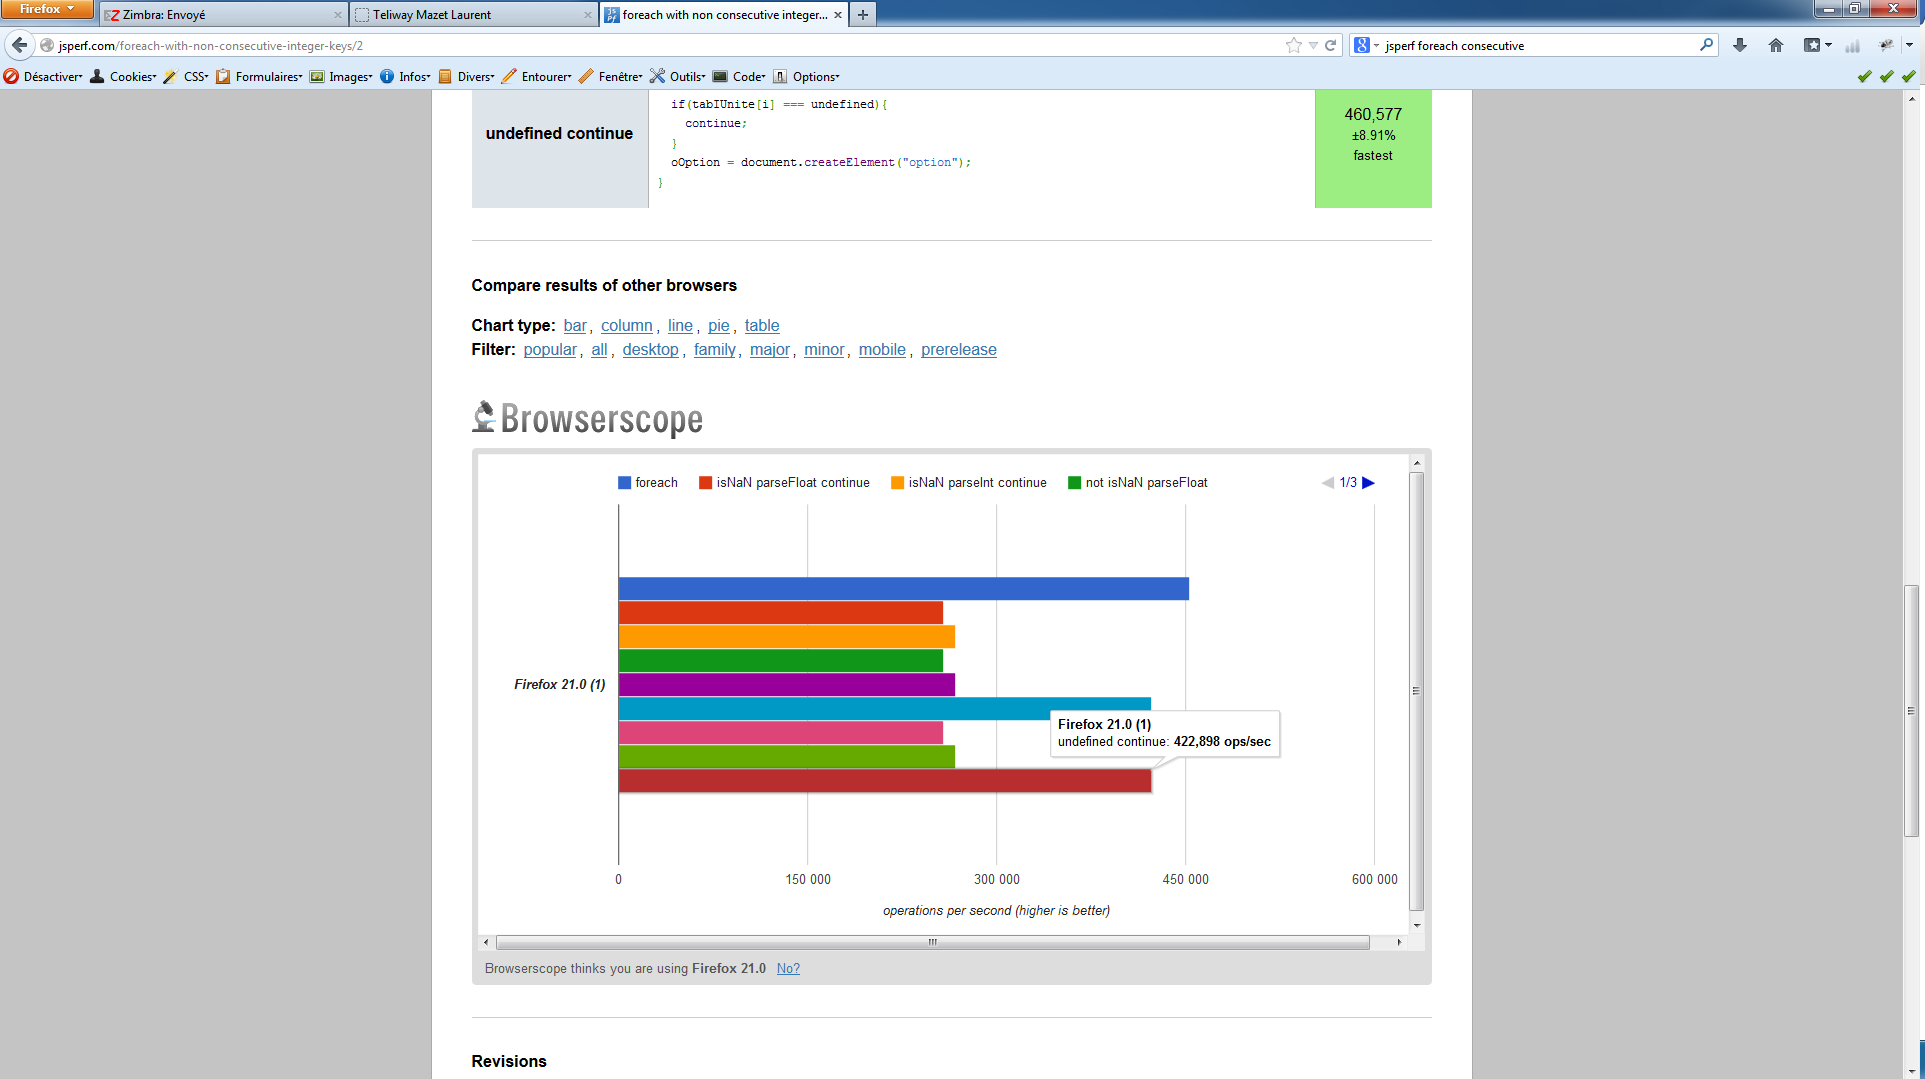Image resolution: width=1925 pixels, height=1079 pixels.
Task: Open the Outils developer toolbar menu
Action: [678, 76]
